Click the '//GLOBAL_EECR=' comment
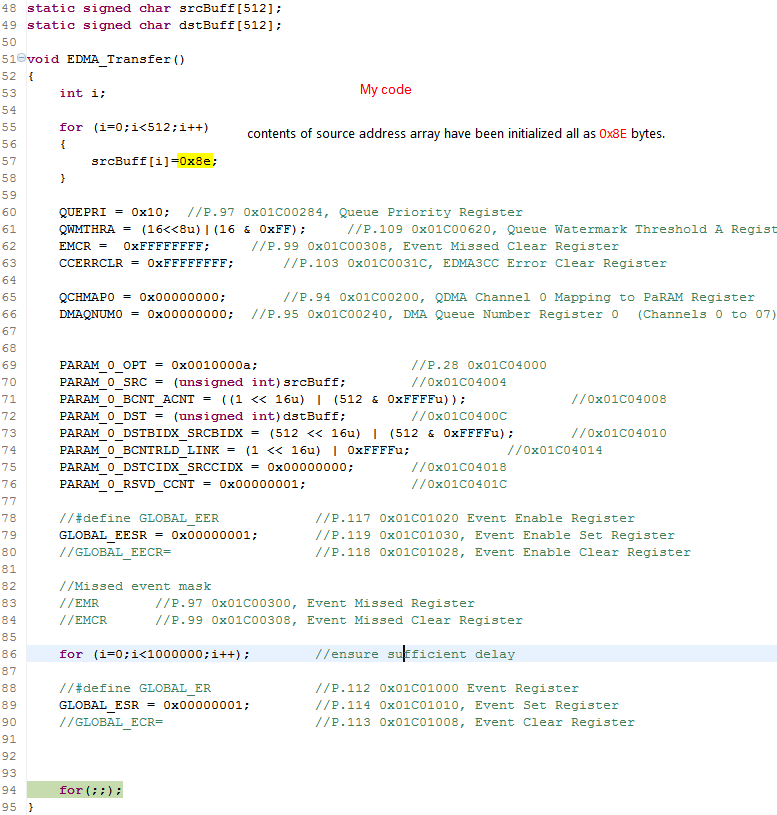Screen dimensions: 777x815 tap(115, 552)
